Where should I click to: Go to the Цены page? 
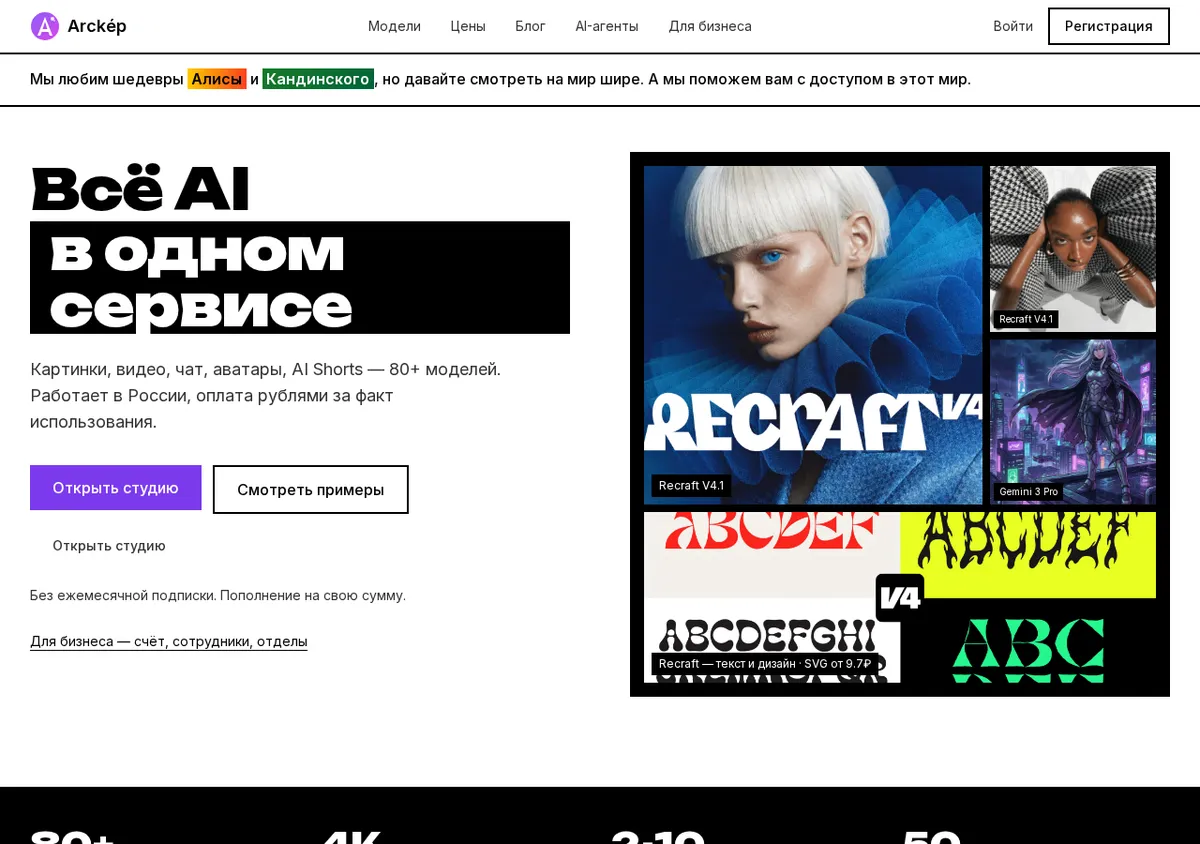pos(468,26)
